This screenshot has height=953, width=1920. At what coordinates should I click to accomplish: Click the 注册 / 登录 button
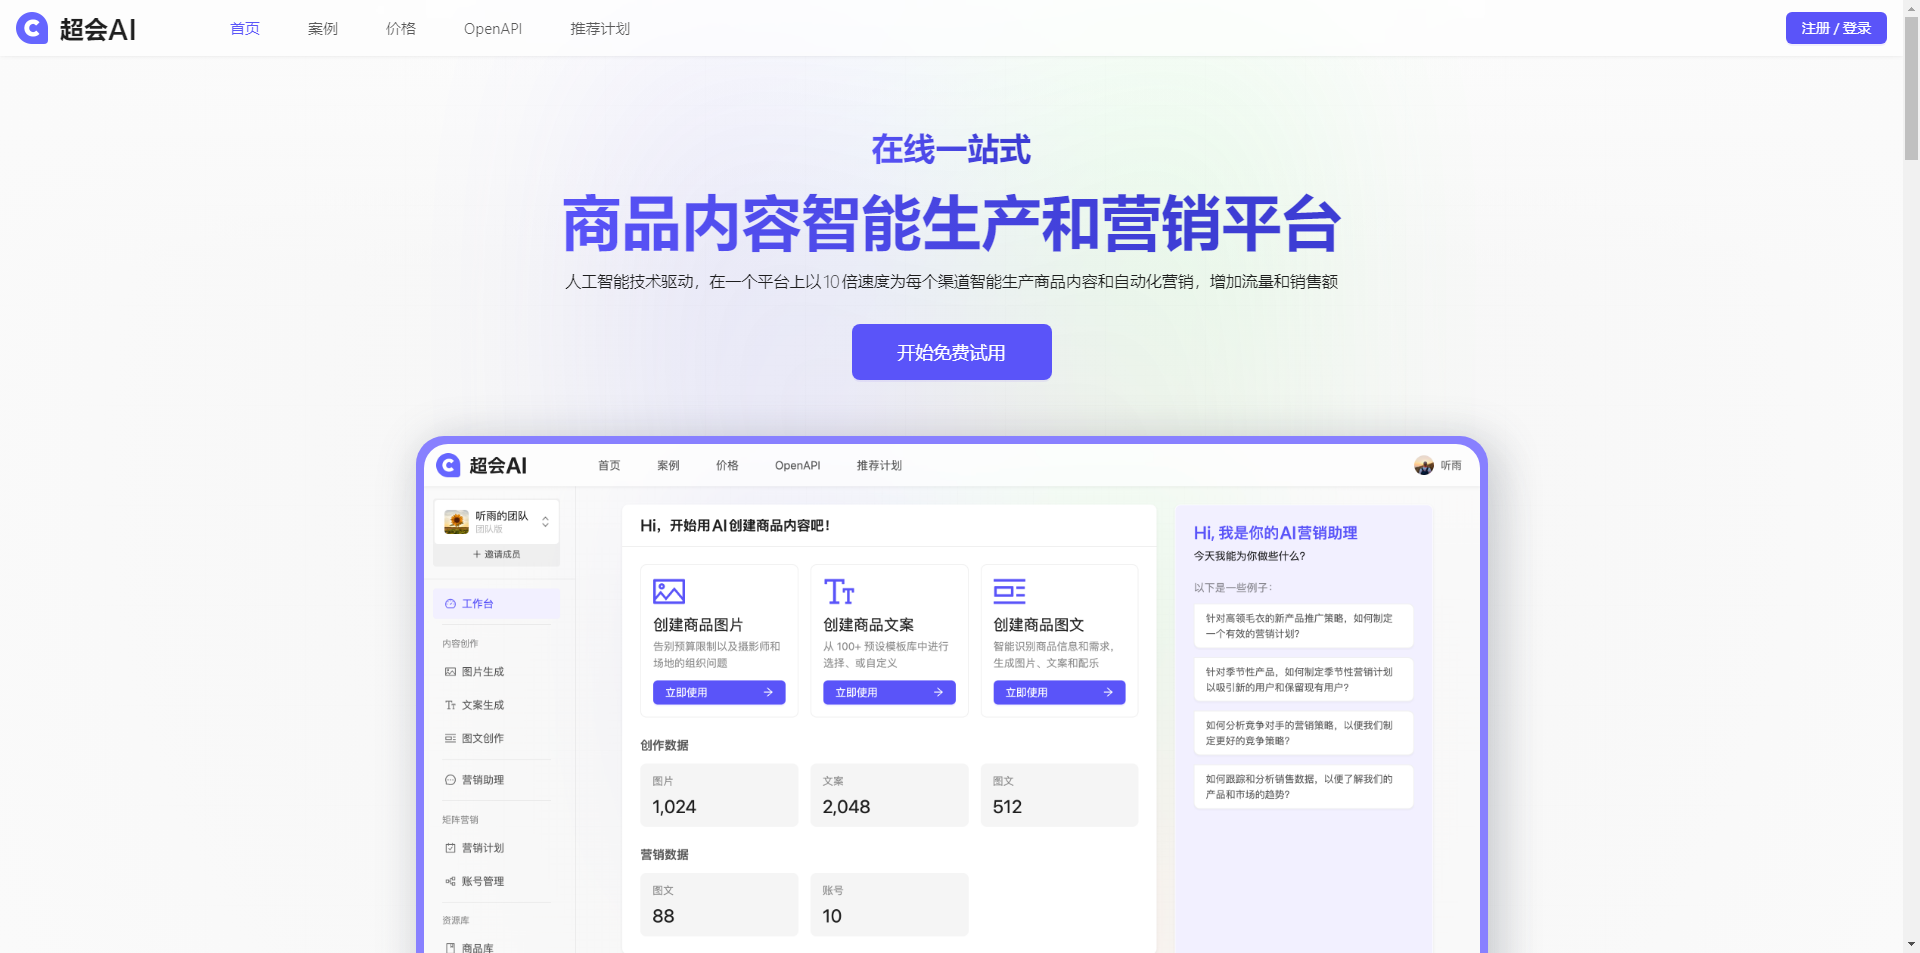[x=1836, y=28]
